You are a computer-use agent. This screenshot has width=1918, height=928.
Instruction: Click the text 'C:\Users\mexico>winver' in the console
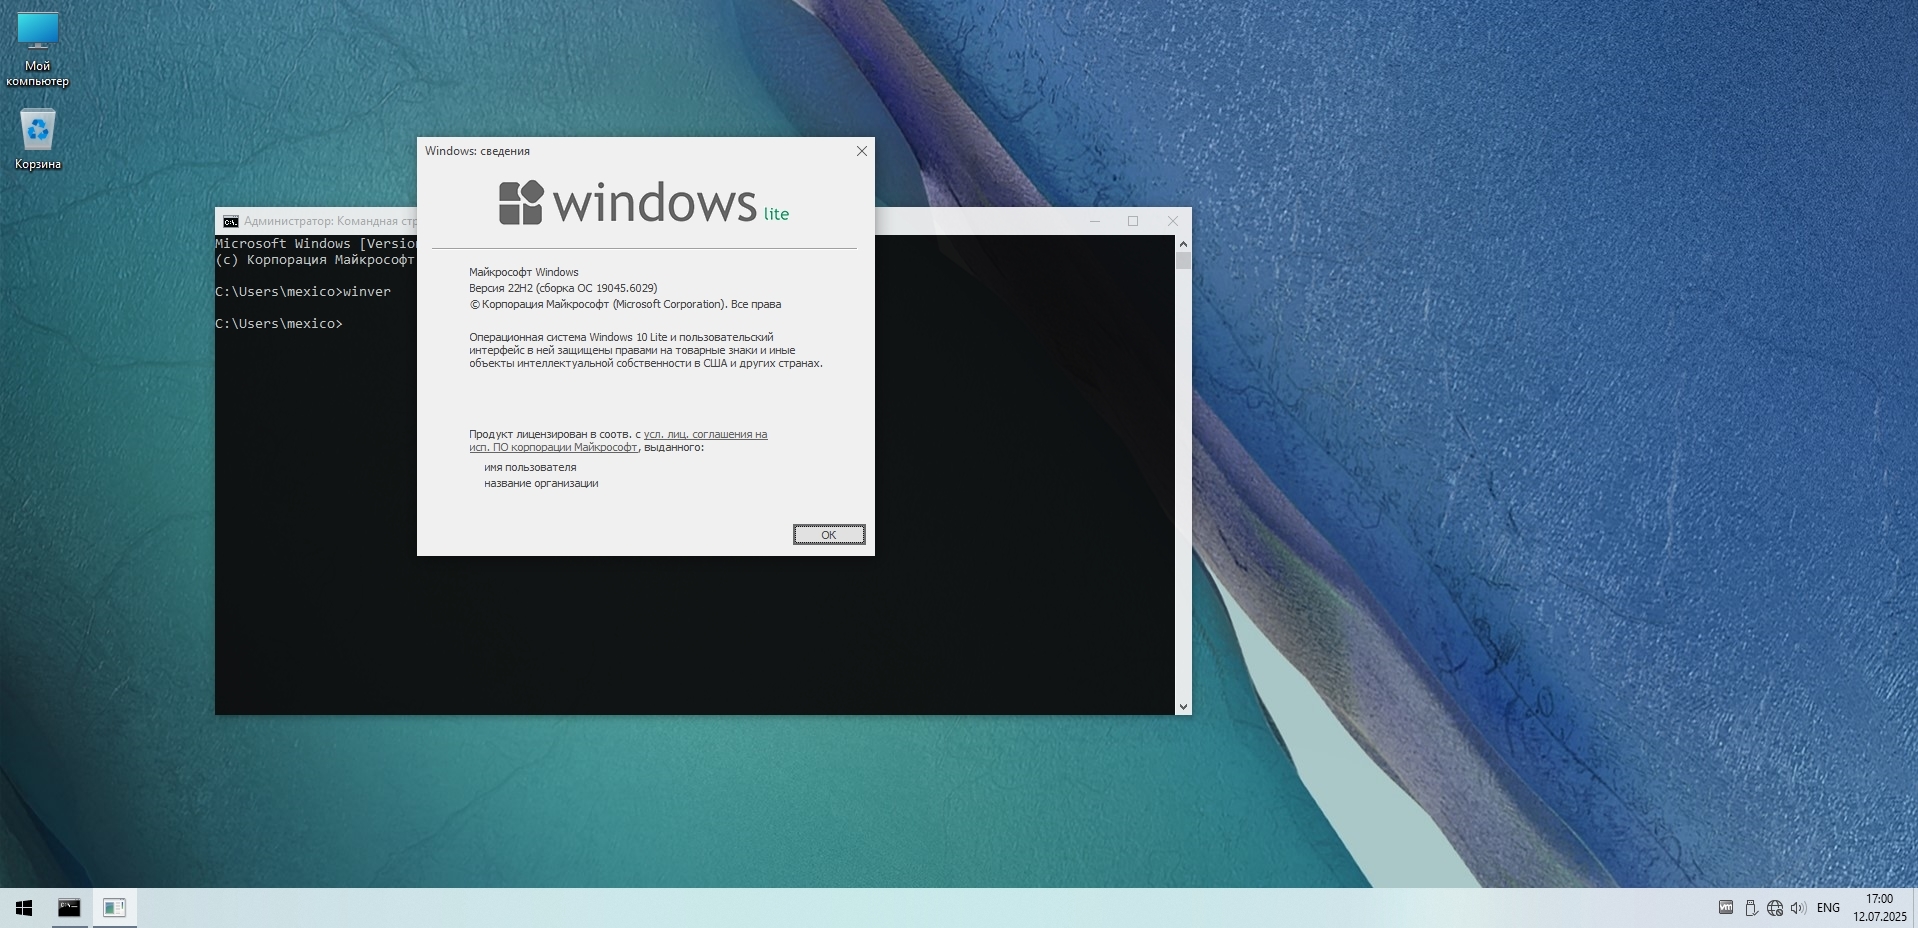tap(303, 292)
